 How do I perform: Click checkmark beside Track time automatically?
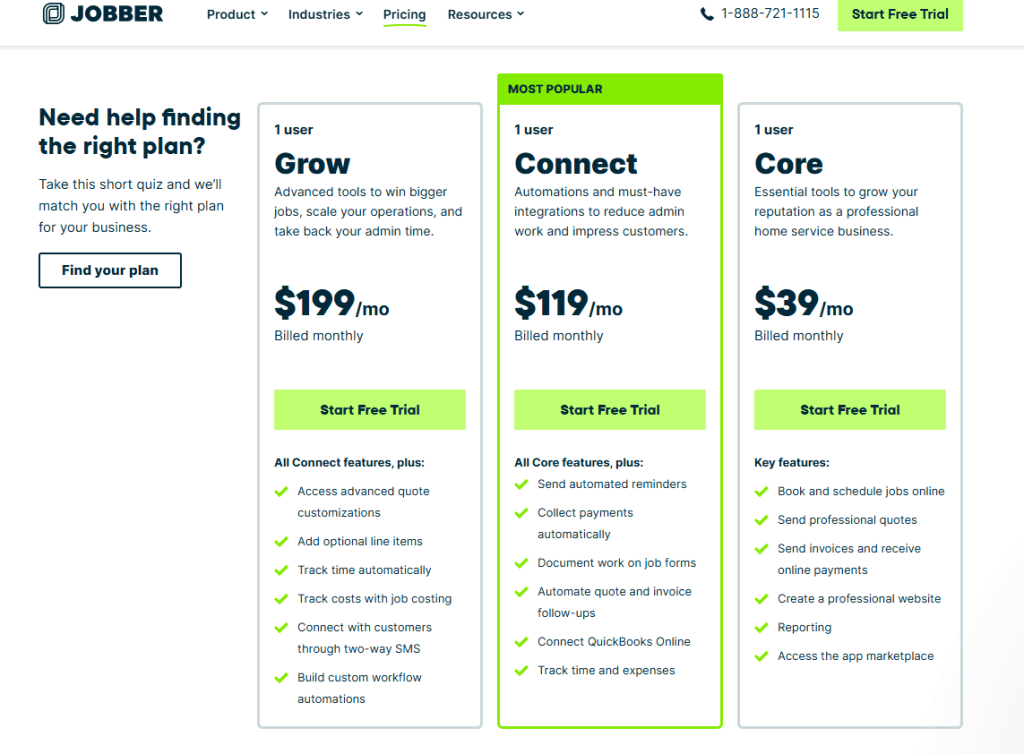click(x=281, y=570)
